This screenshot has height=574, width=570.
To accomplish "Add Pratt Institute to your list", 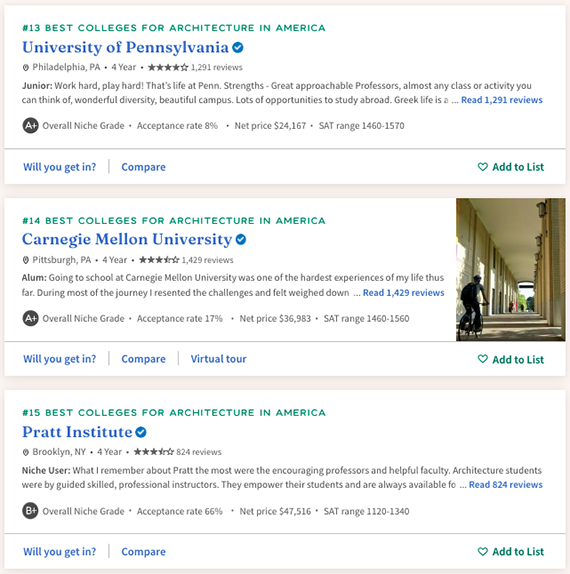I will tap(511, 552).
